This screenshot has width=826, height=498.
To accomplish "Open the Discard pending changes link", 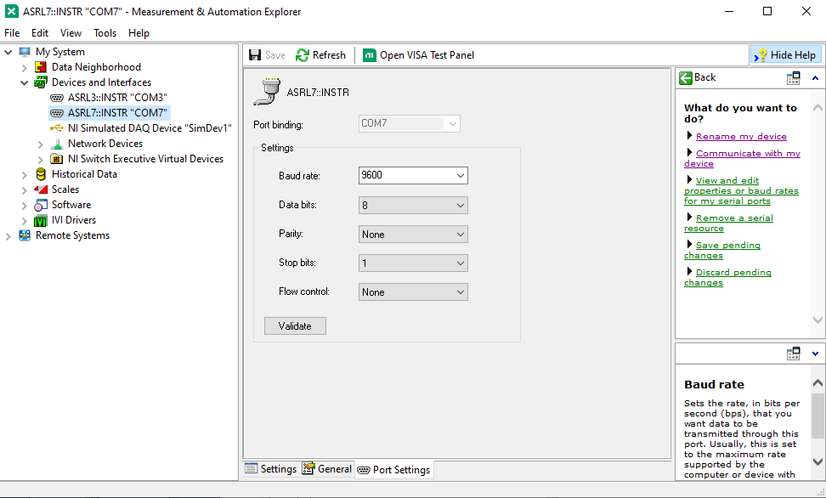I will coord(727,278).
